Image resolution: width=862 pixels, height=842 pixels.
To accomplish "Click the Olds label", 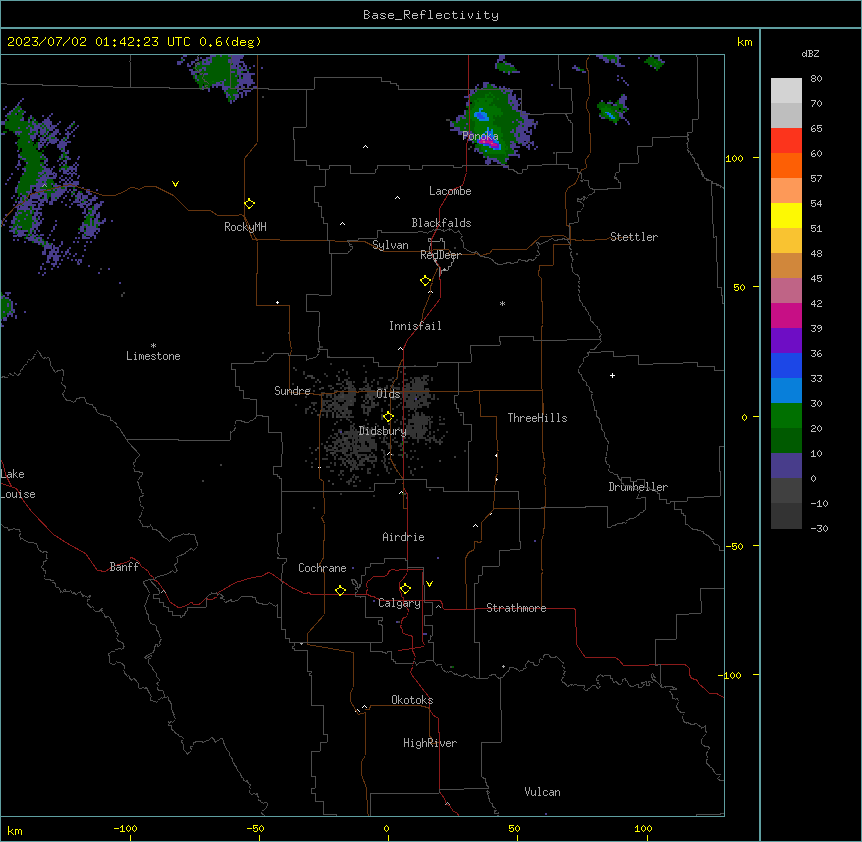I will (x=388, y=394).
